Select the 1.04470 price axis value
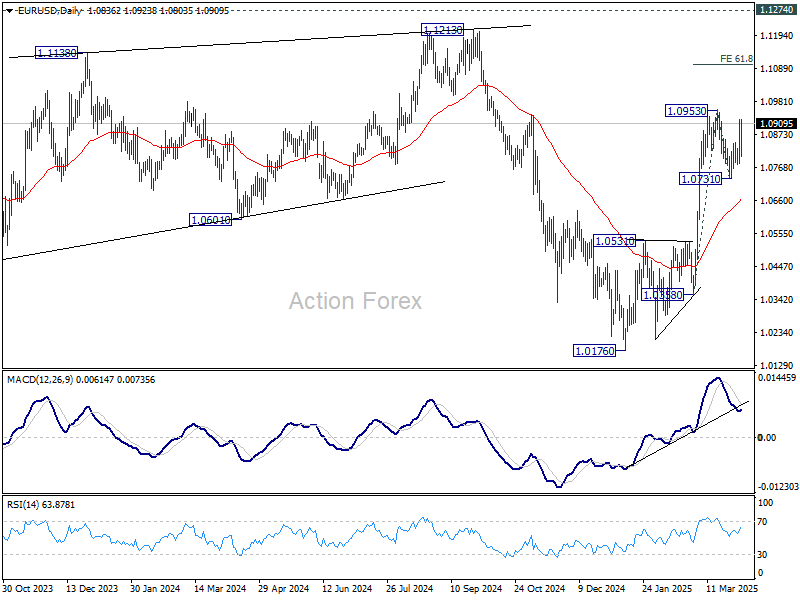800x600 pixels. pyautogui.click(x=777, y=267)
